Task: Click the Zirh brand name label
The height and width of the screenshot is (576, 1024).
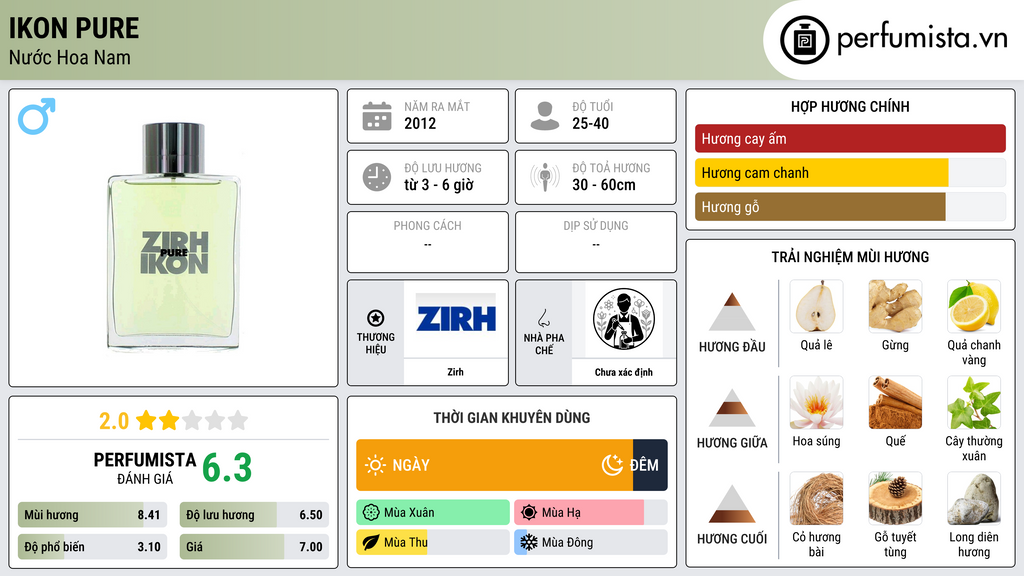Action: tap(455, 372)
